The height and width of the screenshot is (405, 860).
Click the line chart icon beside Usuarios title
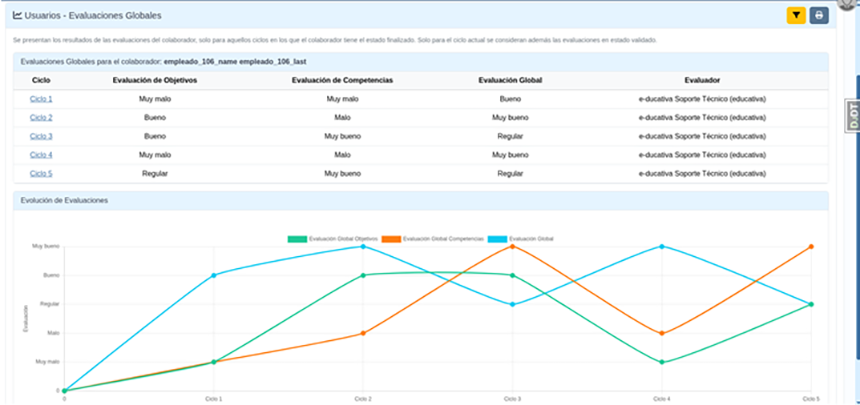coord(17,16)
